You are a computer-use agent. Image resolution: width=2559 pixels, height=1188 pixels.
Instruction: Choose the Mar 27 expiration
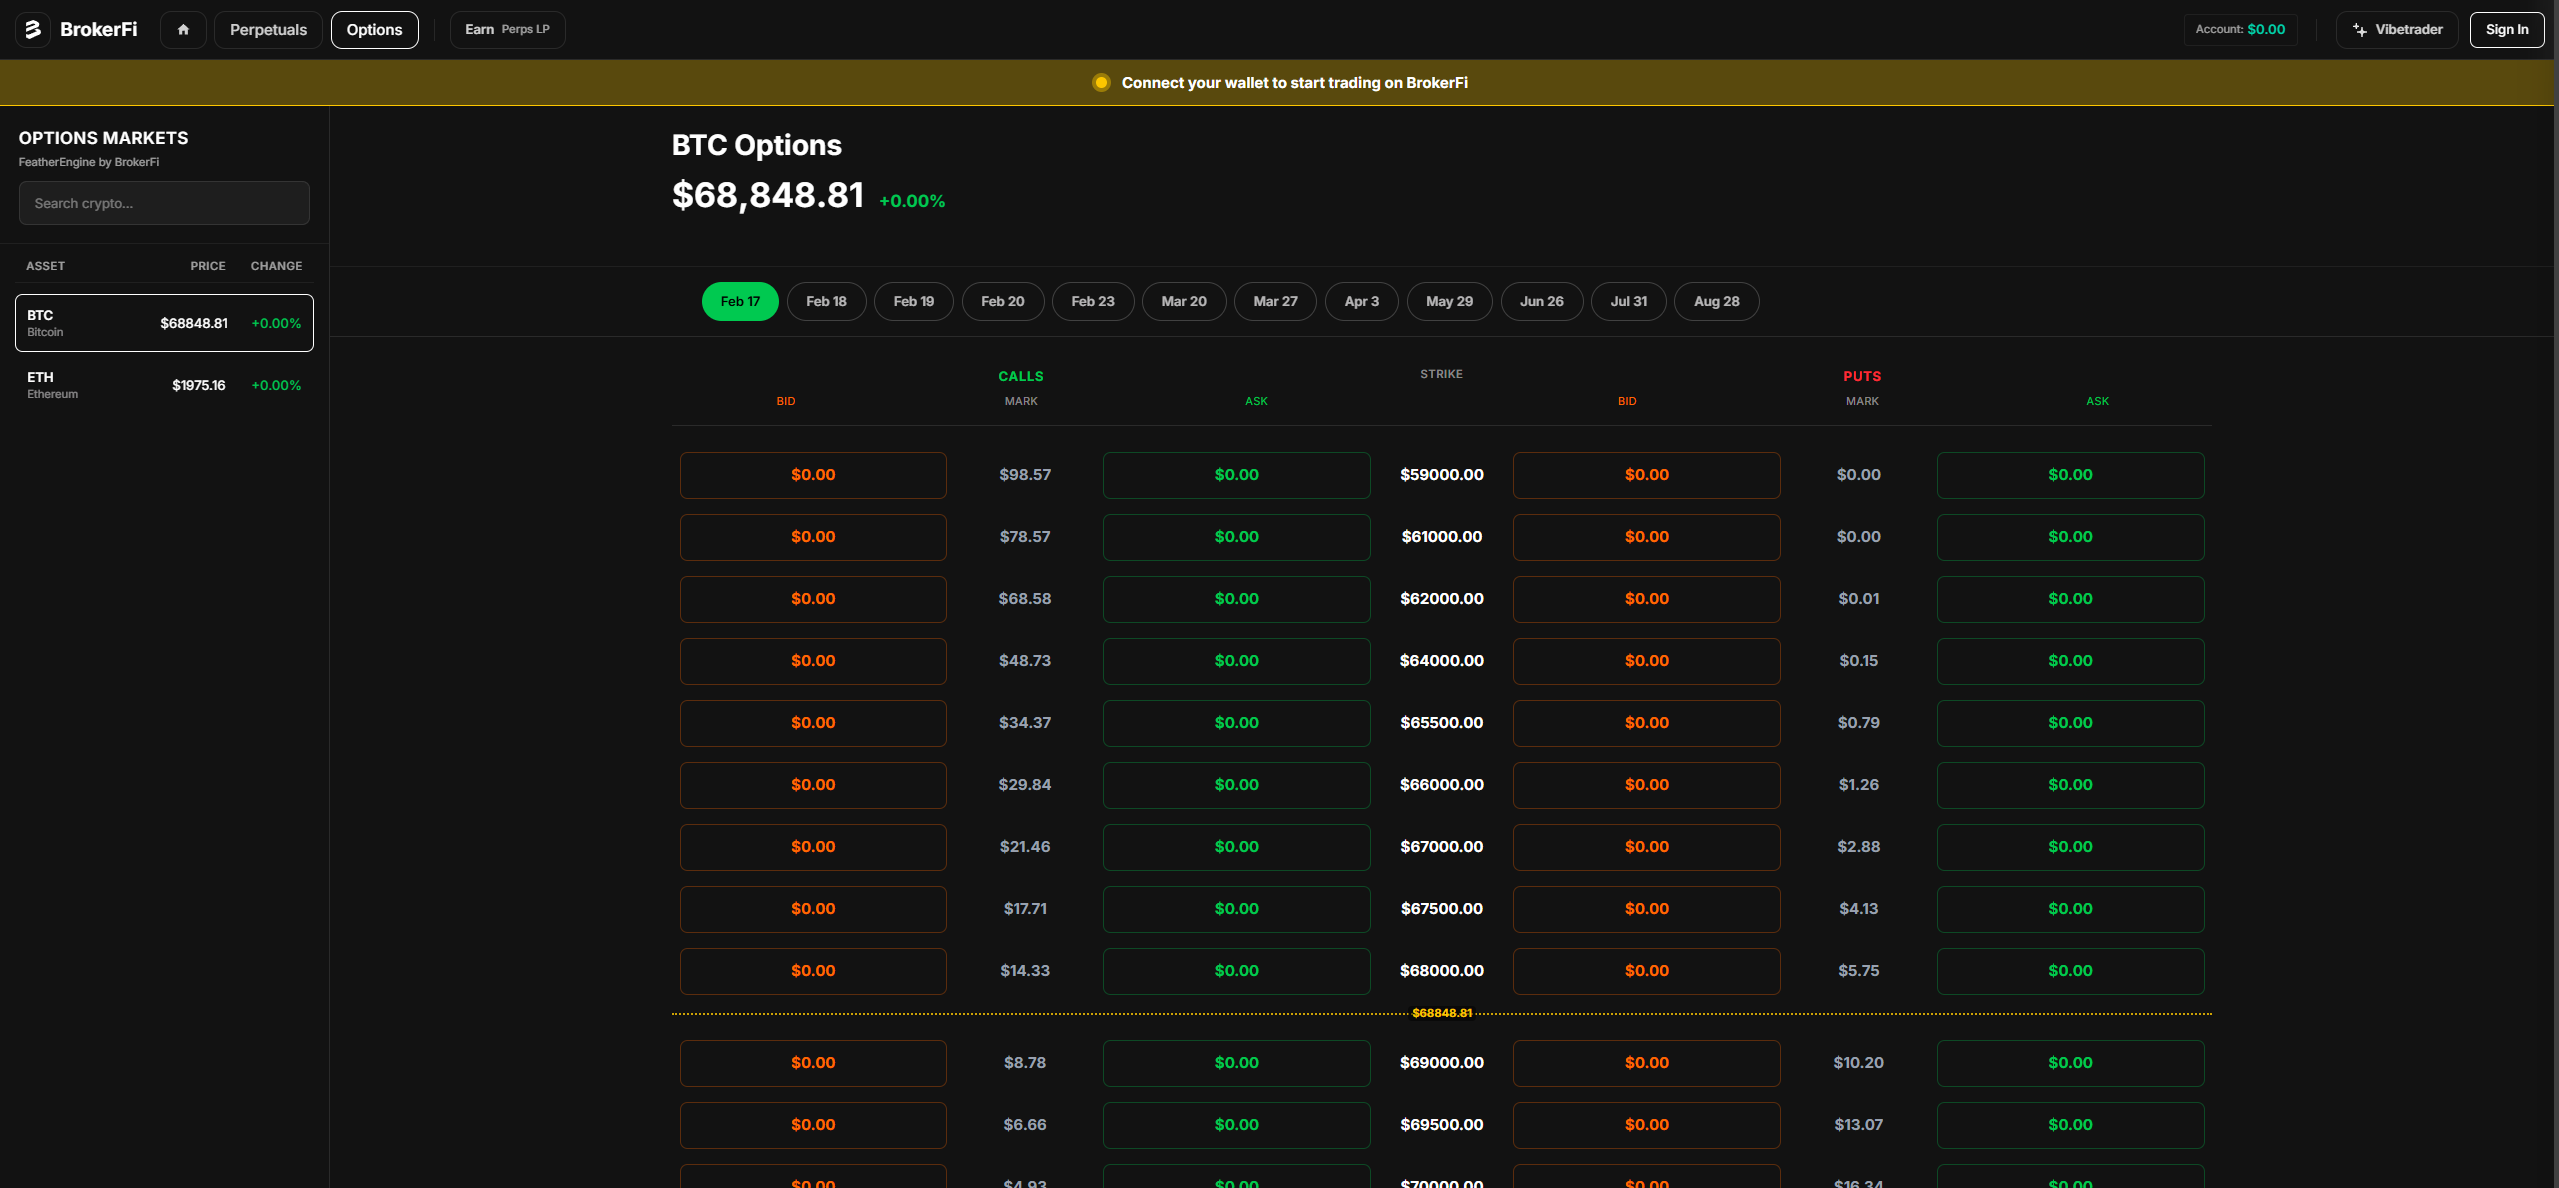click(x=1275, y=301)
